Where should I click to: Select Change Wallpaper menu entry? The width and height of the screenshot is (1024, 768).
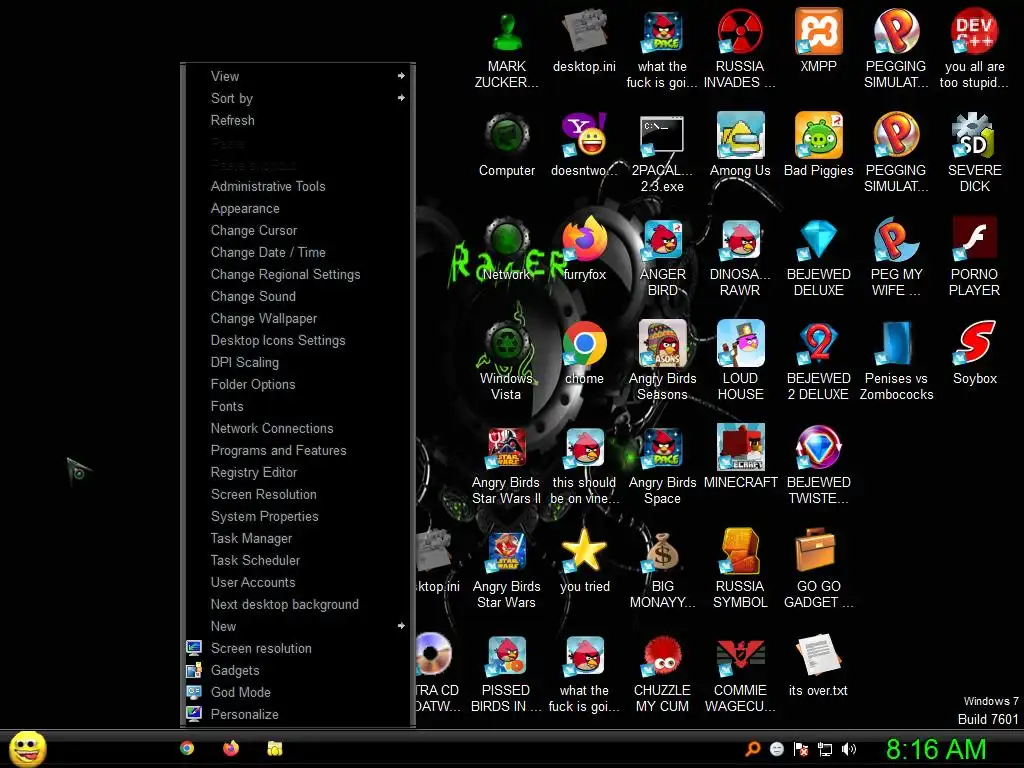[301, 318]
